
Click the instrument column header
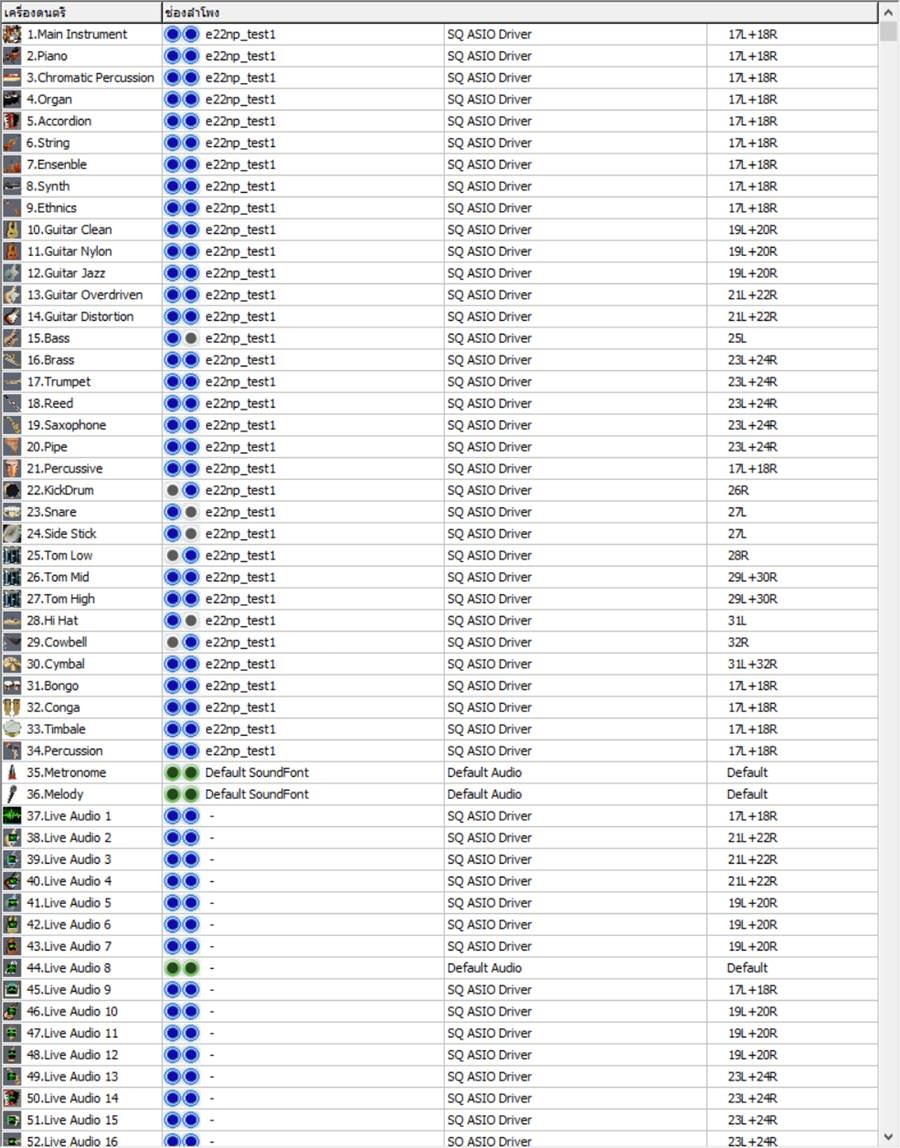(x=81, y=12)
